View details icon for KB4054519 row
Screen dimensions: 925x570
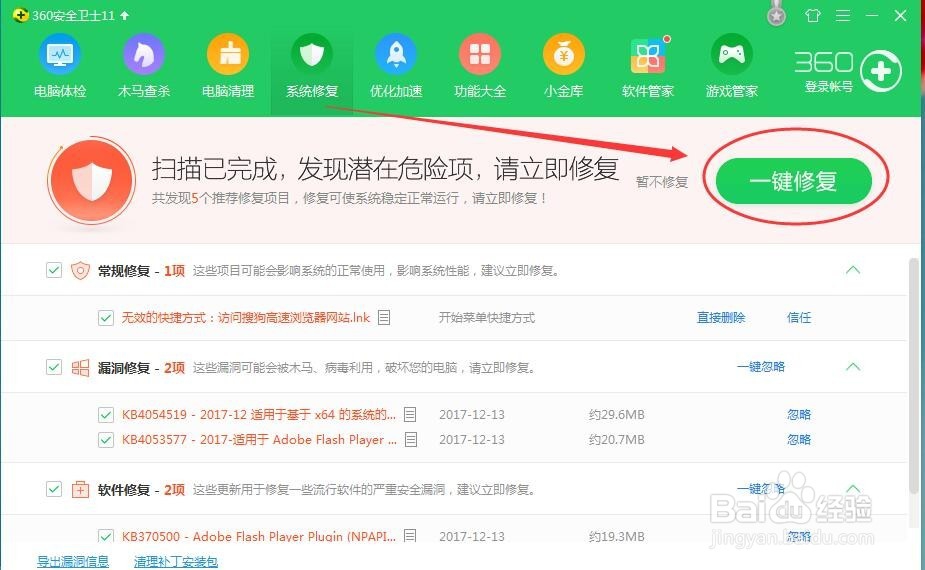click(410, 414)
